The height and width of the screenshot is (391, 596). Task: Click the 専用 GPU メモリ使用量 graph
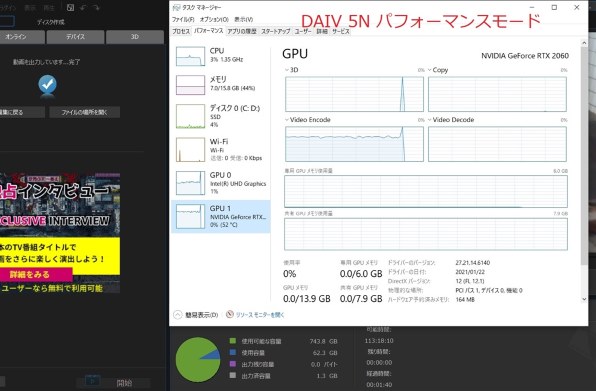pyautogui.click(x=426, y=192)
